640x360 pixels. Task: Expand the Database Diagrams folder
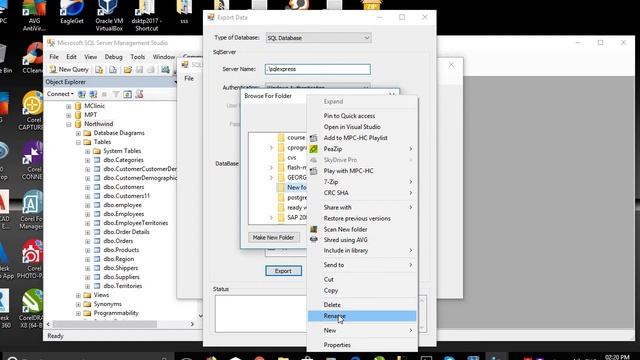click(78, 133)
